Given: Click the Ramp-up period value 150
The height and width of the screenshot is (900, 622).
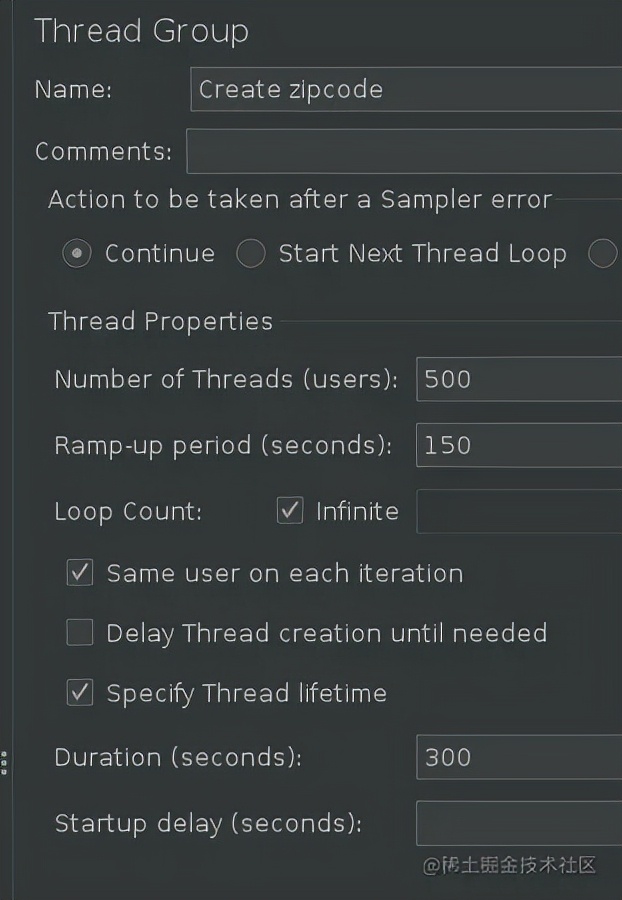Looking at the screenshot, I should [x=518, y=445].
